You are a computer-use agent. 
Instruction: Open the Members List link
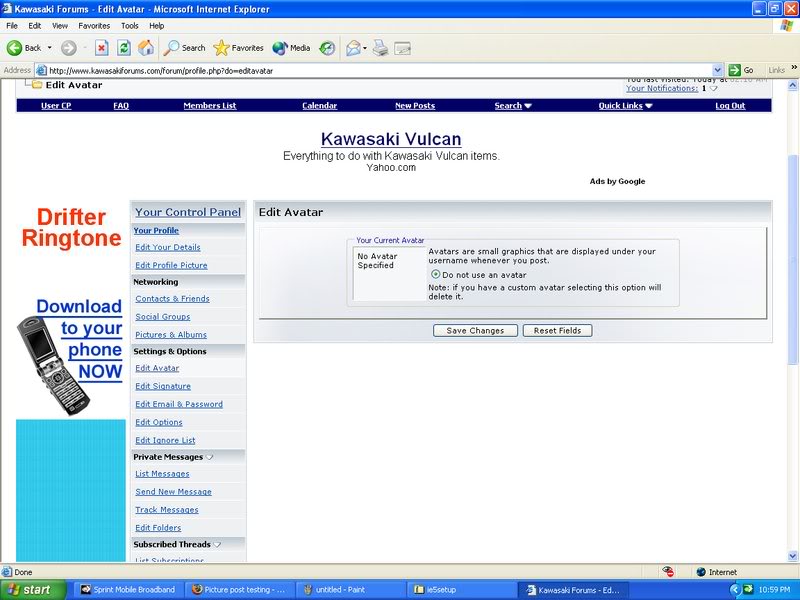click(x=210, y=106)
